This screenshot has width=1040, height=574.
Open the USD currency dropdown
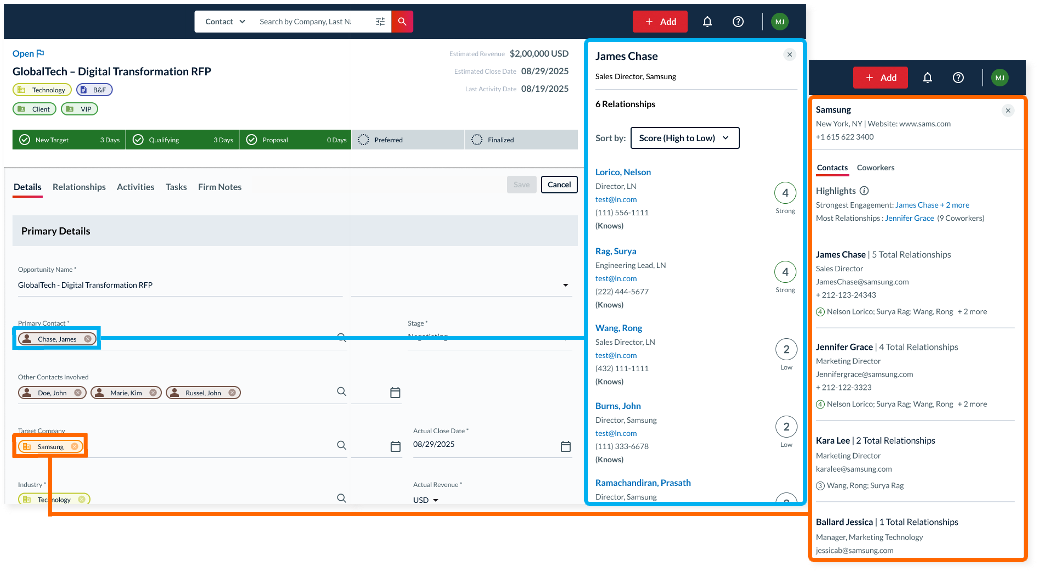coord(426,500)
